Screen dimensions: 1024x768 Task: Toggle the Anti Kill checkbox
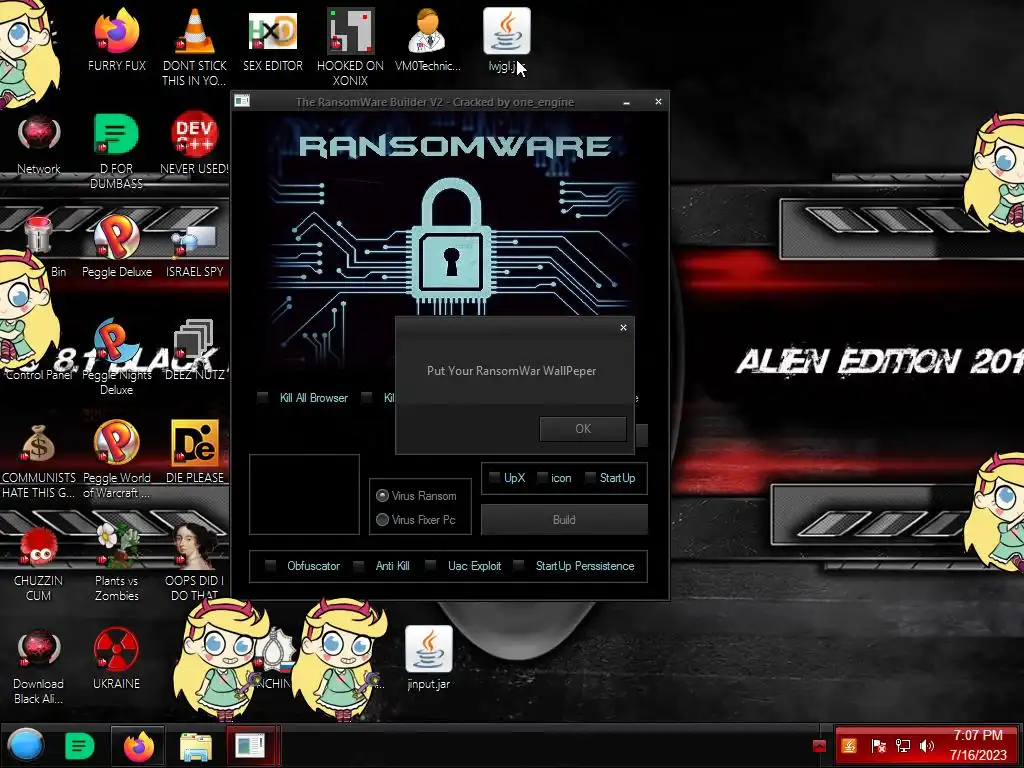pos(359,566)
